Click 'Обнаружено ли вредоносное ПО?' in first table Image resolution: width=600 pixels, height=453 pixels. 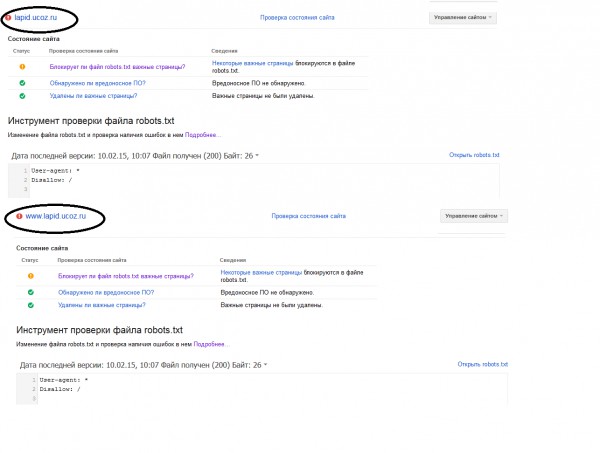(x=98, y=83)
